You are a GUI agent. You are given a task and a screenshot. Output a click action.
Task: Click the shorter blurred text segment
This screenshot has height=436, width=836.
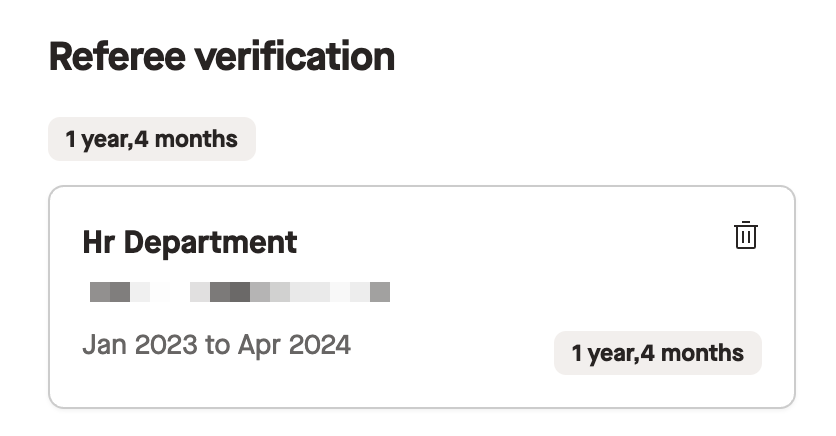coord(130,292)
